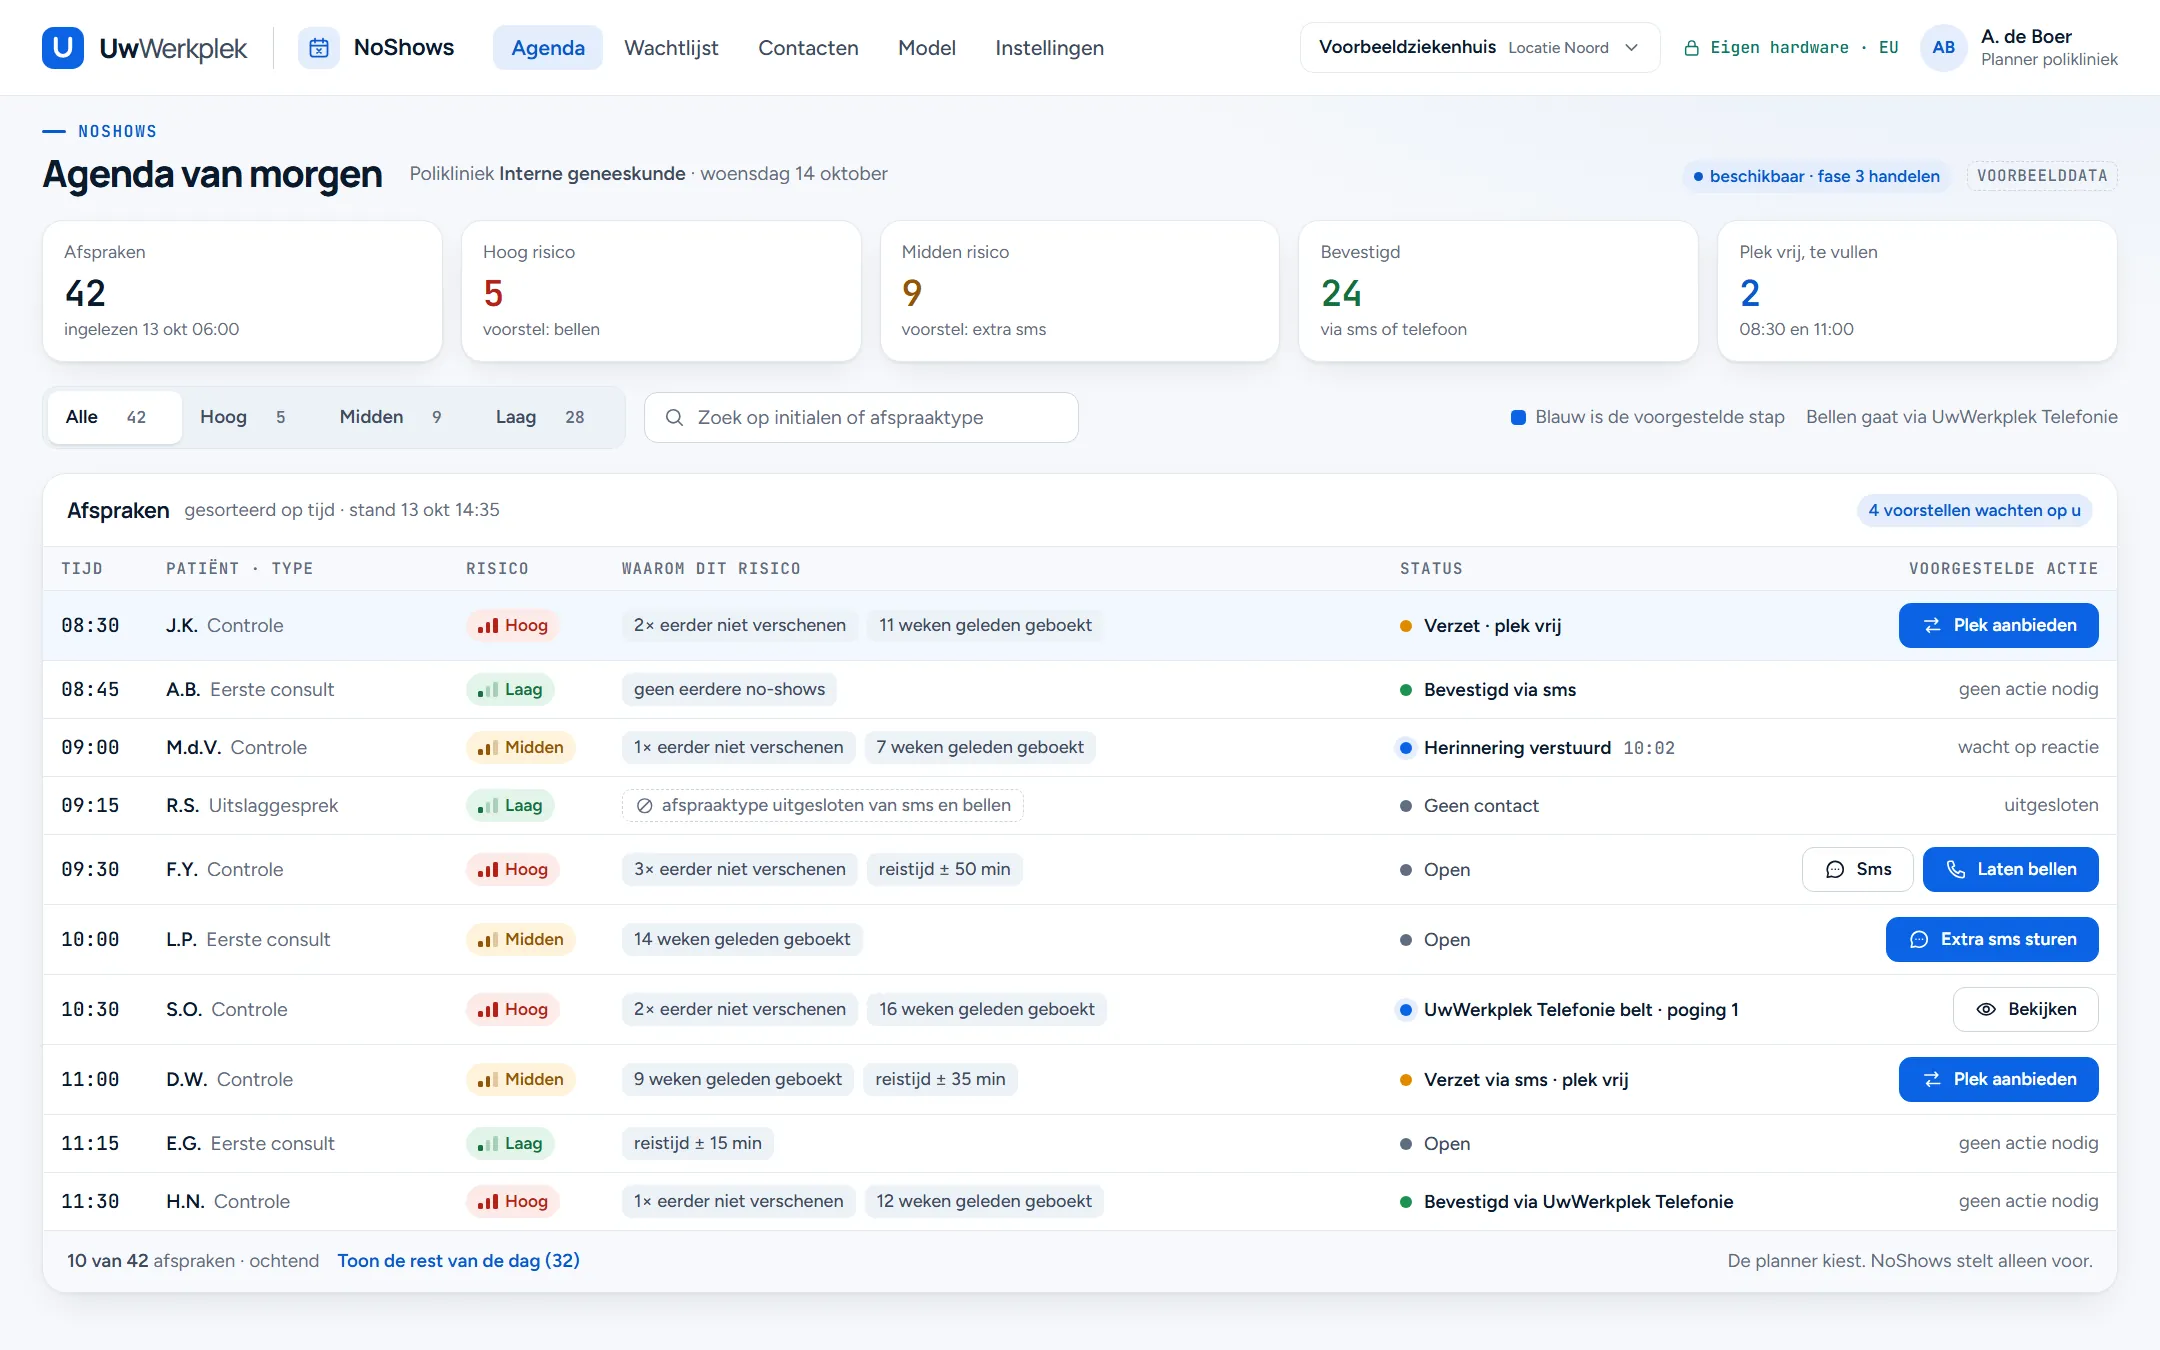The height and width of the screenshot is (1350, 2160).
Task: Click the Plek vrij, te vullen card
Action: pyautogui.click(x=1916, y=291)
